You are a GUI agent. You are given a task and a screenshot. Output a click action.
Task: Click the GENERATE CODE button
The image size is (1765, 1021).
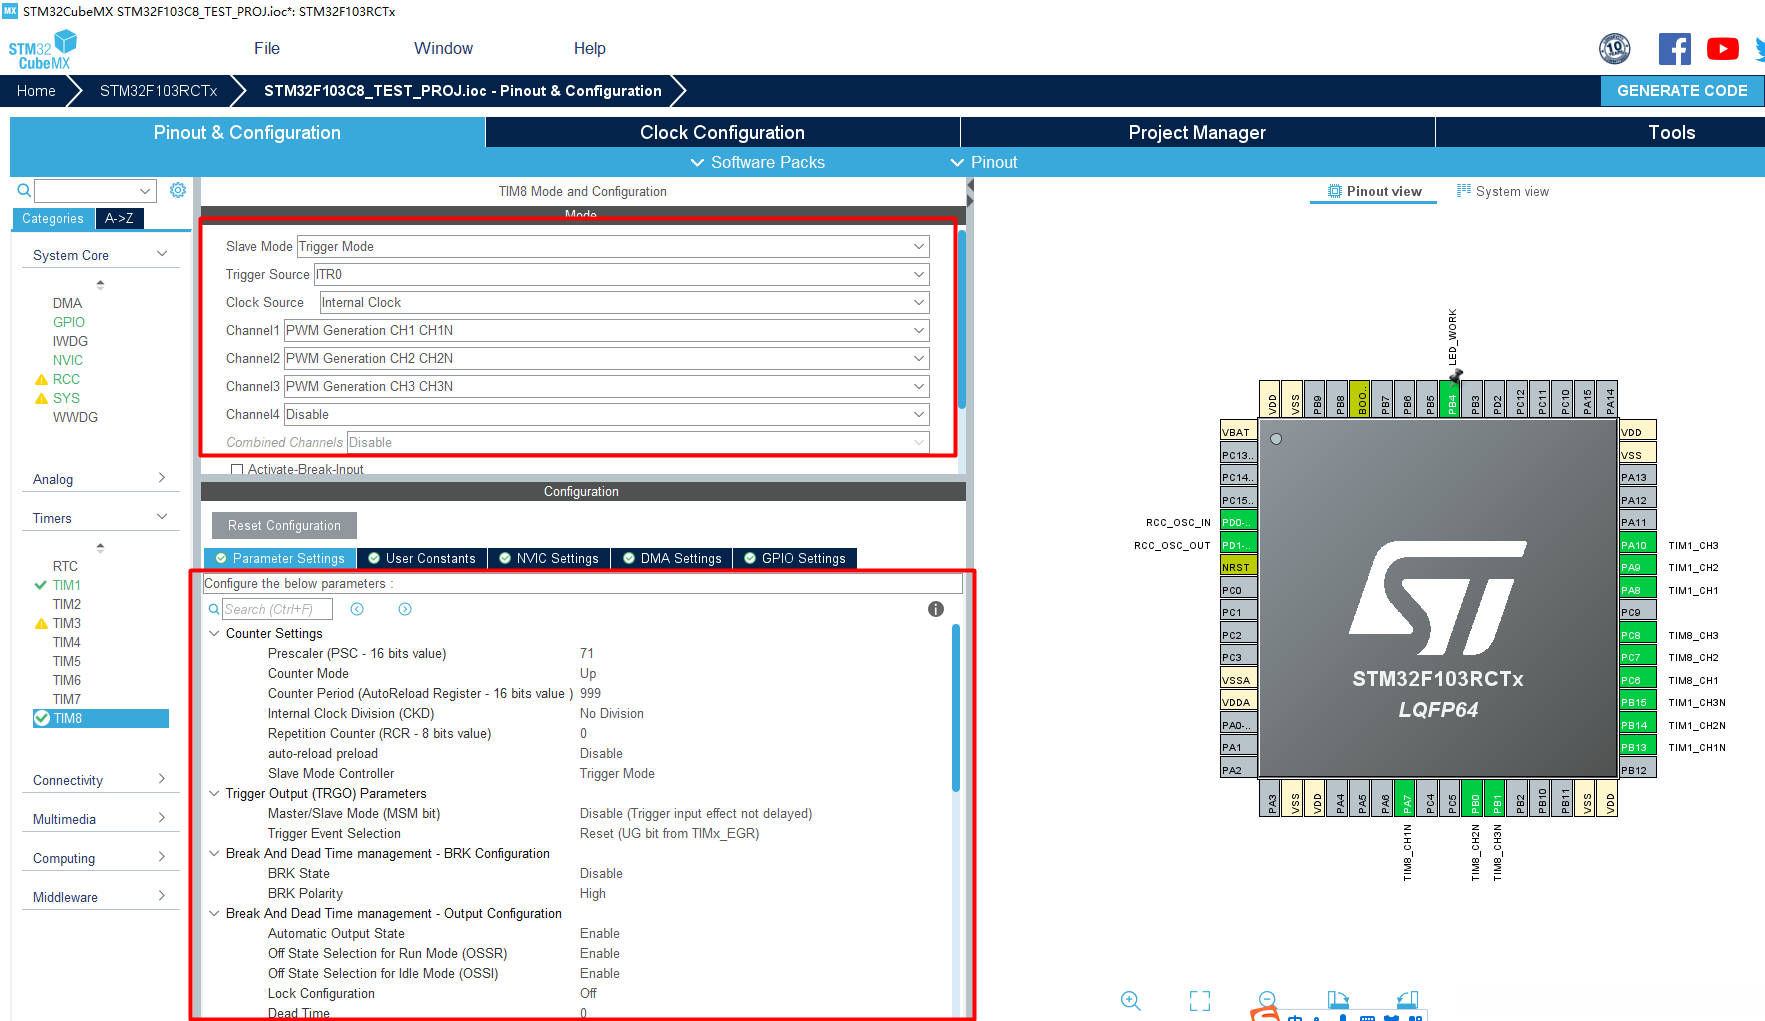[1682, 90]
